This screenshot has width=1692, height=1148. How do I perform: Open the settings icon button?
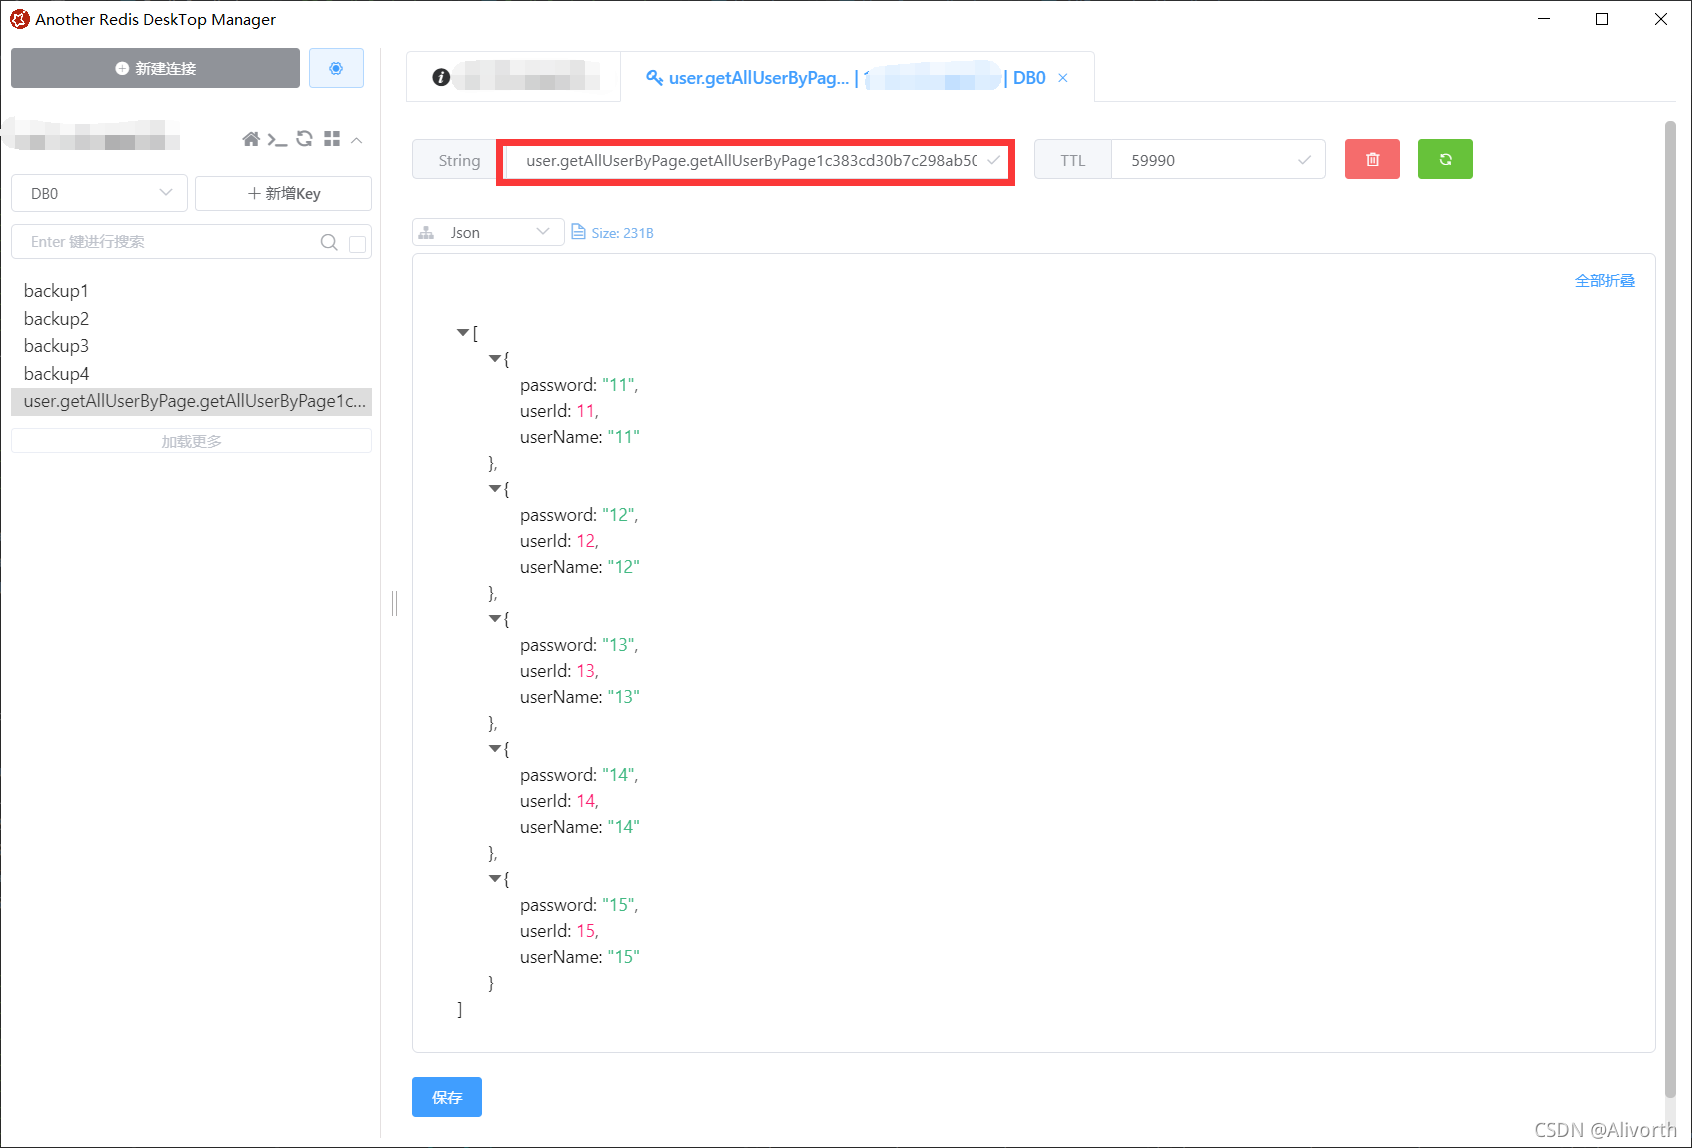(336, 68)
